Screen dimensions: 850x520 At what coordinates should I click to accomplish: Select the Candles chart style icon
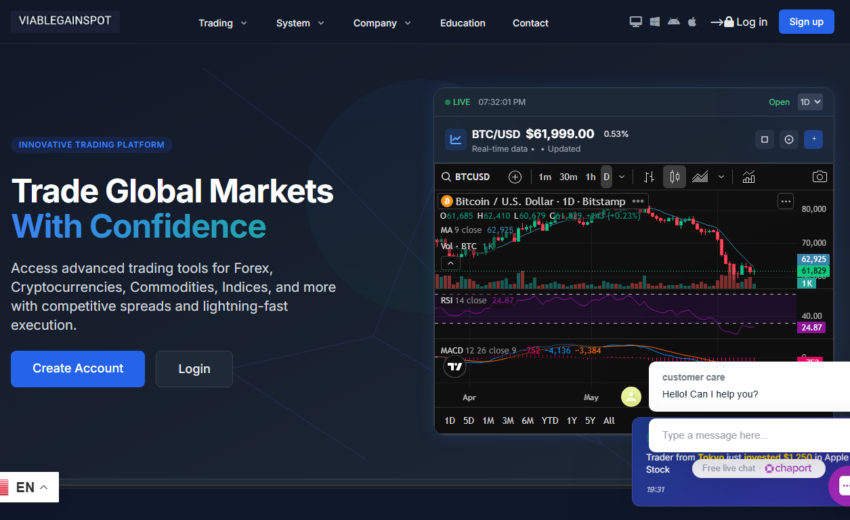pyautogui.click(x=674, y=177)
